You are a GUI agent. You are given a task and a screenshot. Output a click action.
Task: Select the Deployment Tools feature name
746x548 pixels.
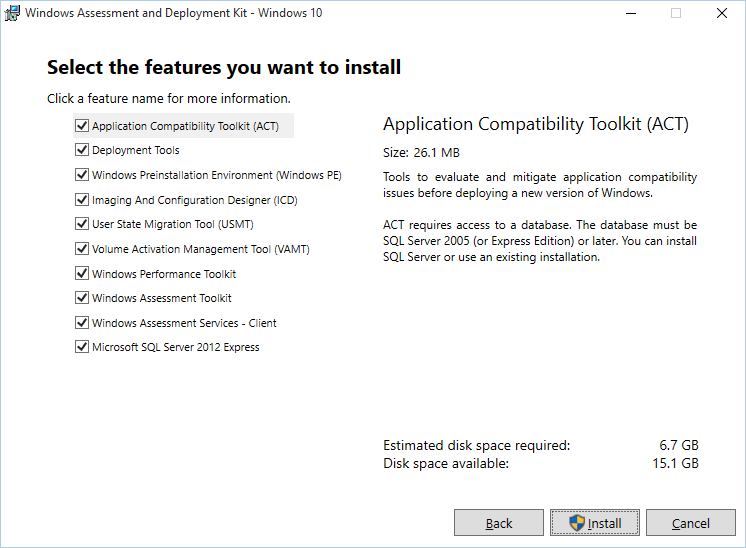[136, 151]
